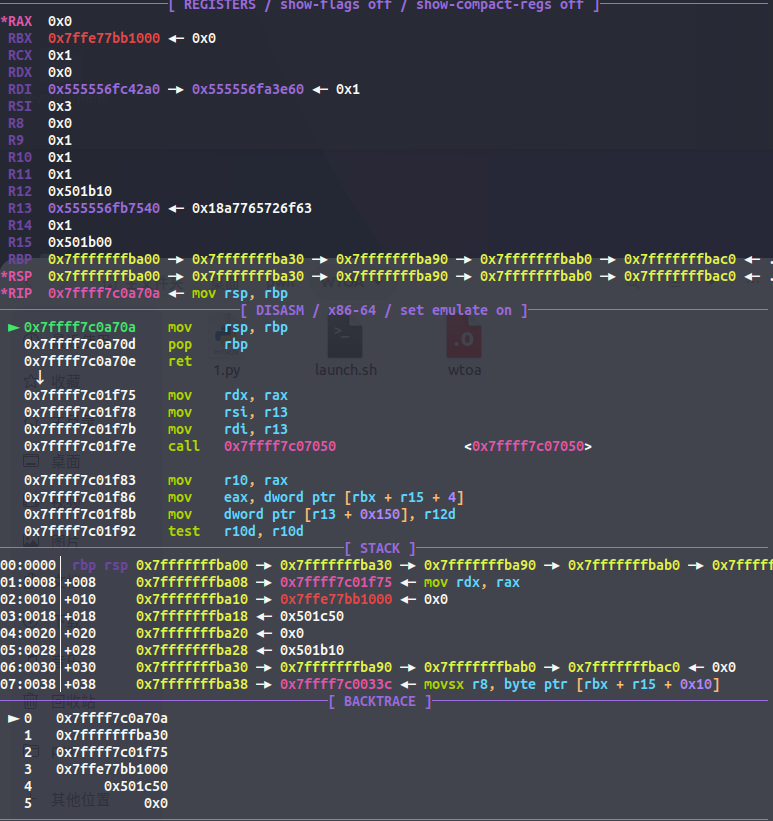Click the <0x7ffff7c07050> annotation on call line
Viewport: 773px width, 821px height.
pos(528,447)
